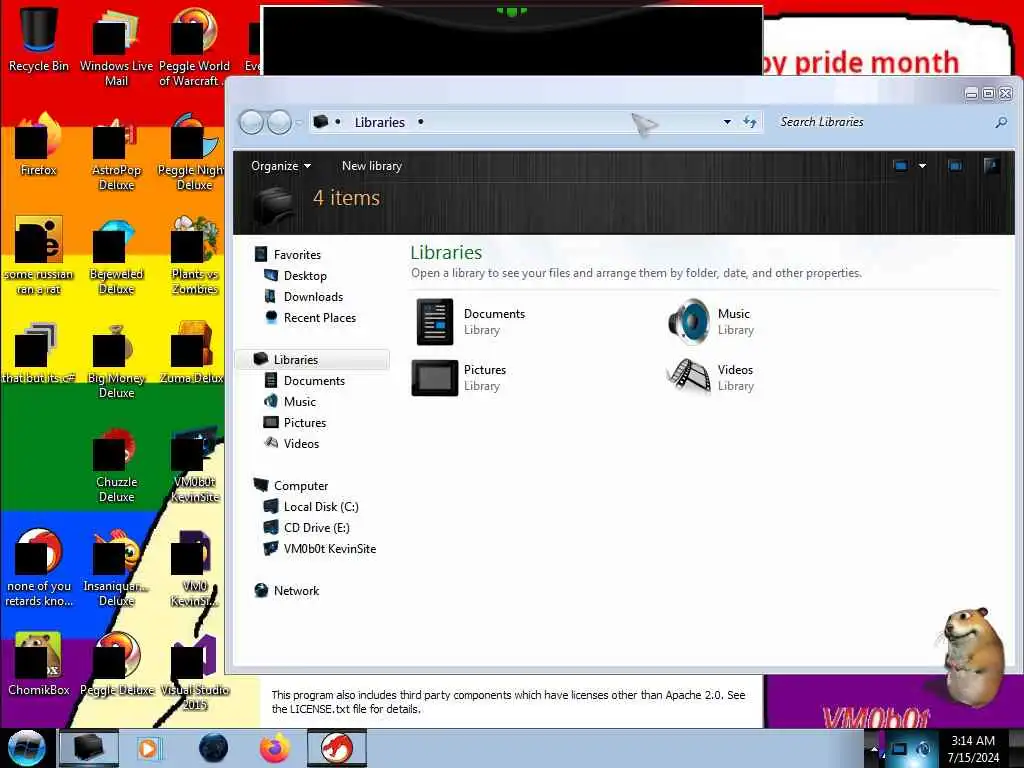1024x768 pixels.
Task: Toggle the preview pane icon
Action: pyautogui.click(x=955, y=166)
